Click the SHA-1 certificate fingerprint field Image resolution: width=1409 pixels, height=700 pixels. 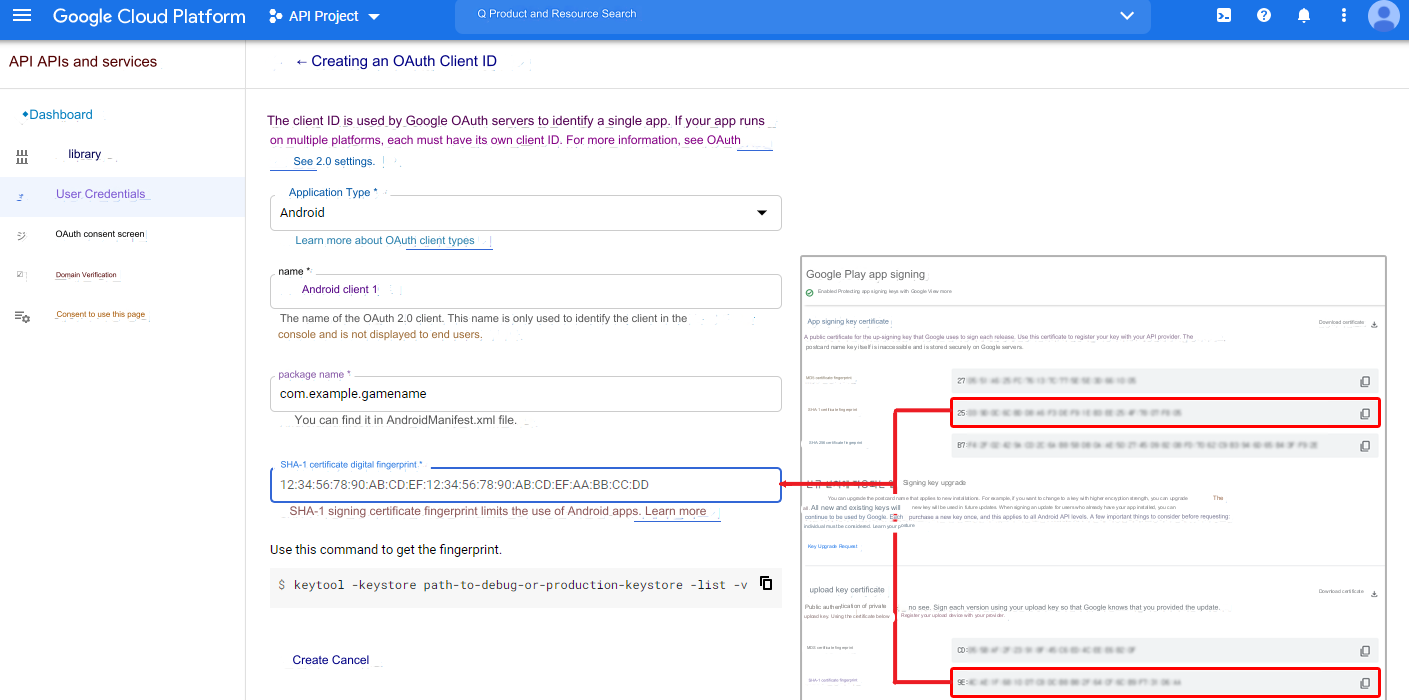tap(525, 485)
